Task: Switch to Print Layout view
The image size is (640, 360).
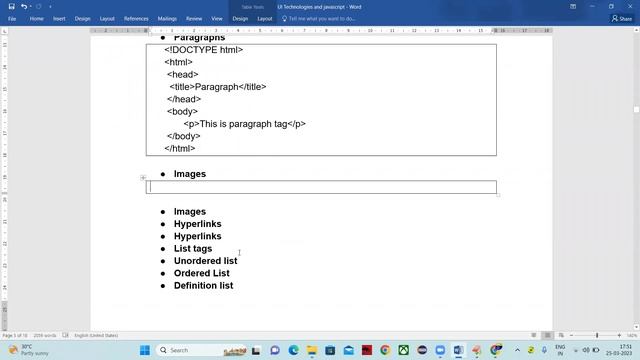Action: pyautogui.click(x=547, y=336)
